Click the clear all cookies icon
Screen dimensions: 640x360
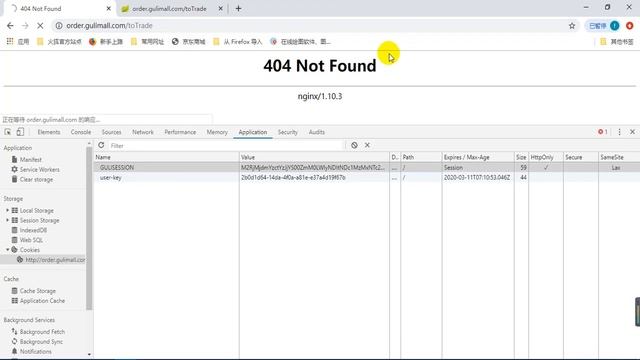pyautogui.click(x=354, y=145)
